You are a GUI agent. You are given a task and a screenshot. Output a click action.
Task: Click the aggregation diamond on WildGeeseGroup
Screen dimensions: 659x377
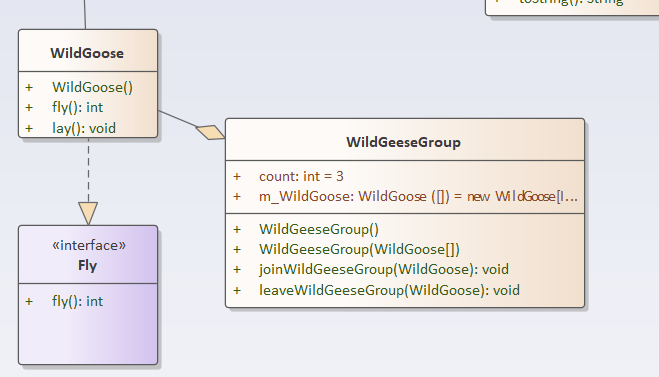coord(211,132)
